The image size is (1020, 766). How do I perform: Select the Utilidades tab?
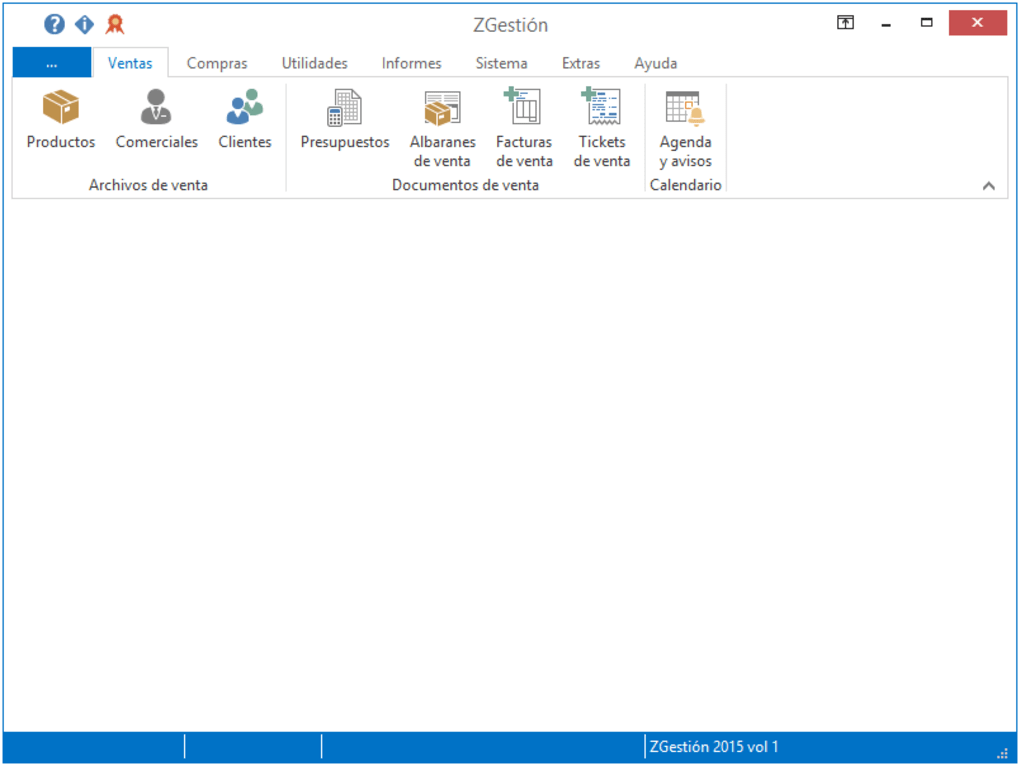(314, 62)
